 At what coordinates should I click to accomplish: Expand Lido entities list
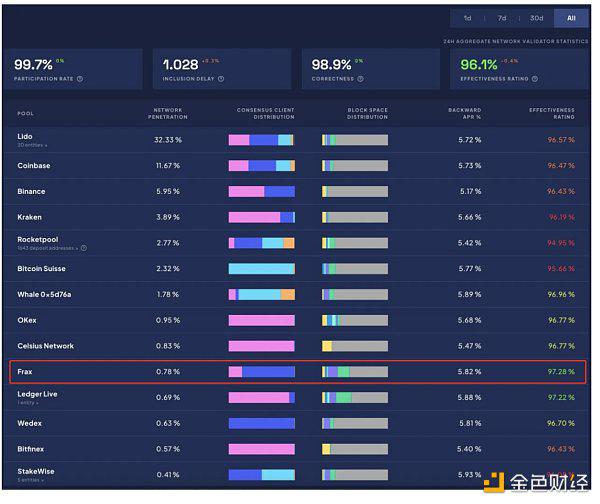pos(32,145)
